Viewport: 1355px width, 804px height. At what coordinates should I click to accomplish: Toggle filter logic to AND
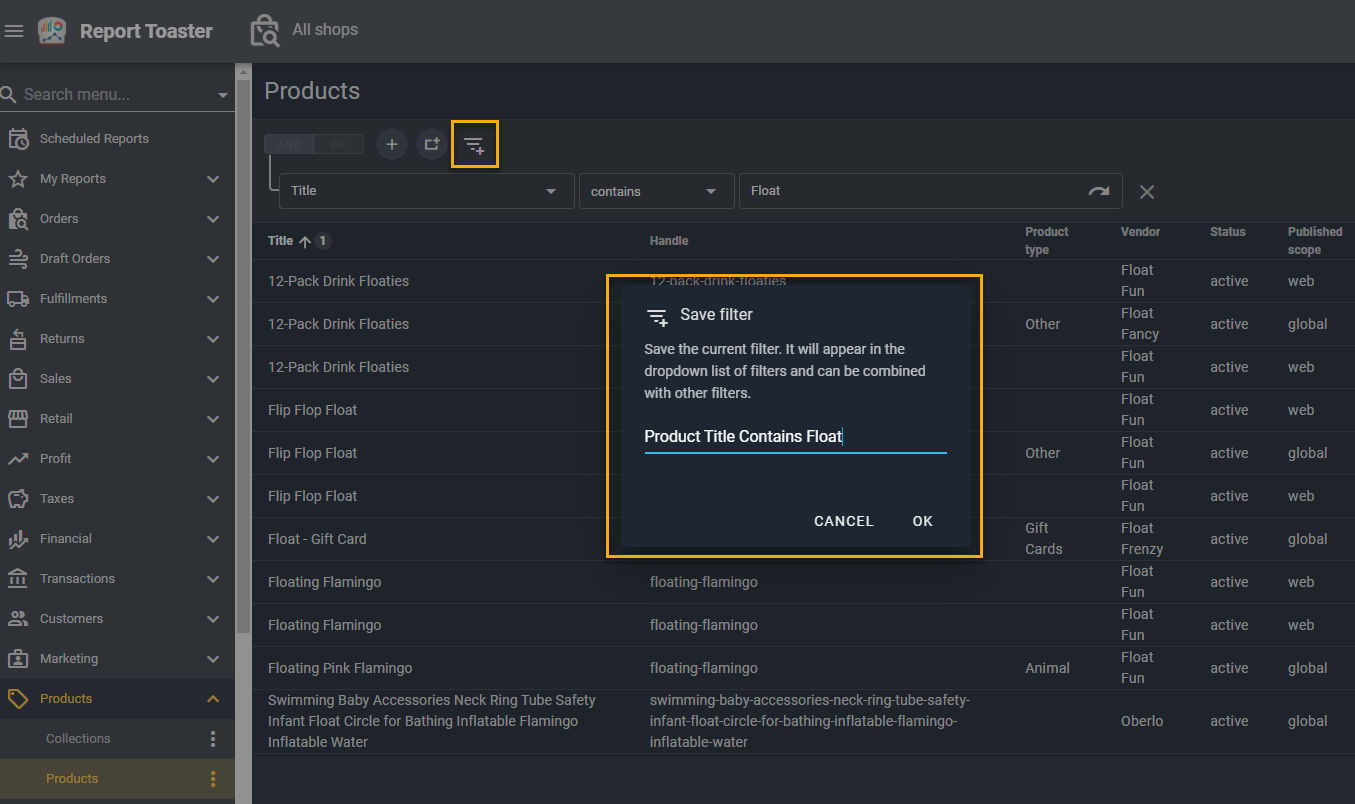[289, 145]
